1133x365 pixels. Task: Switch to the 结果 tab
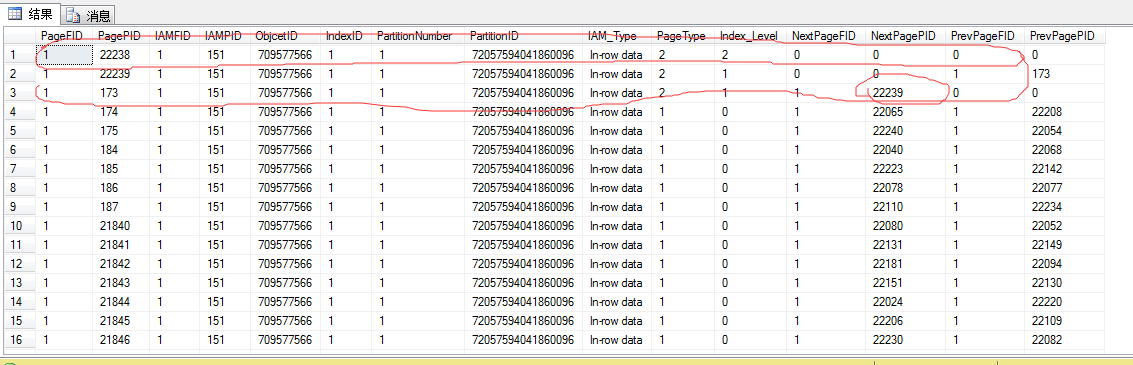(x=30, y=14)
